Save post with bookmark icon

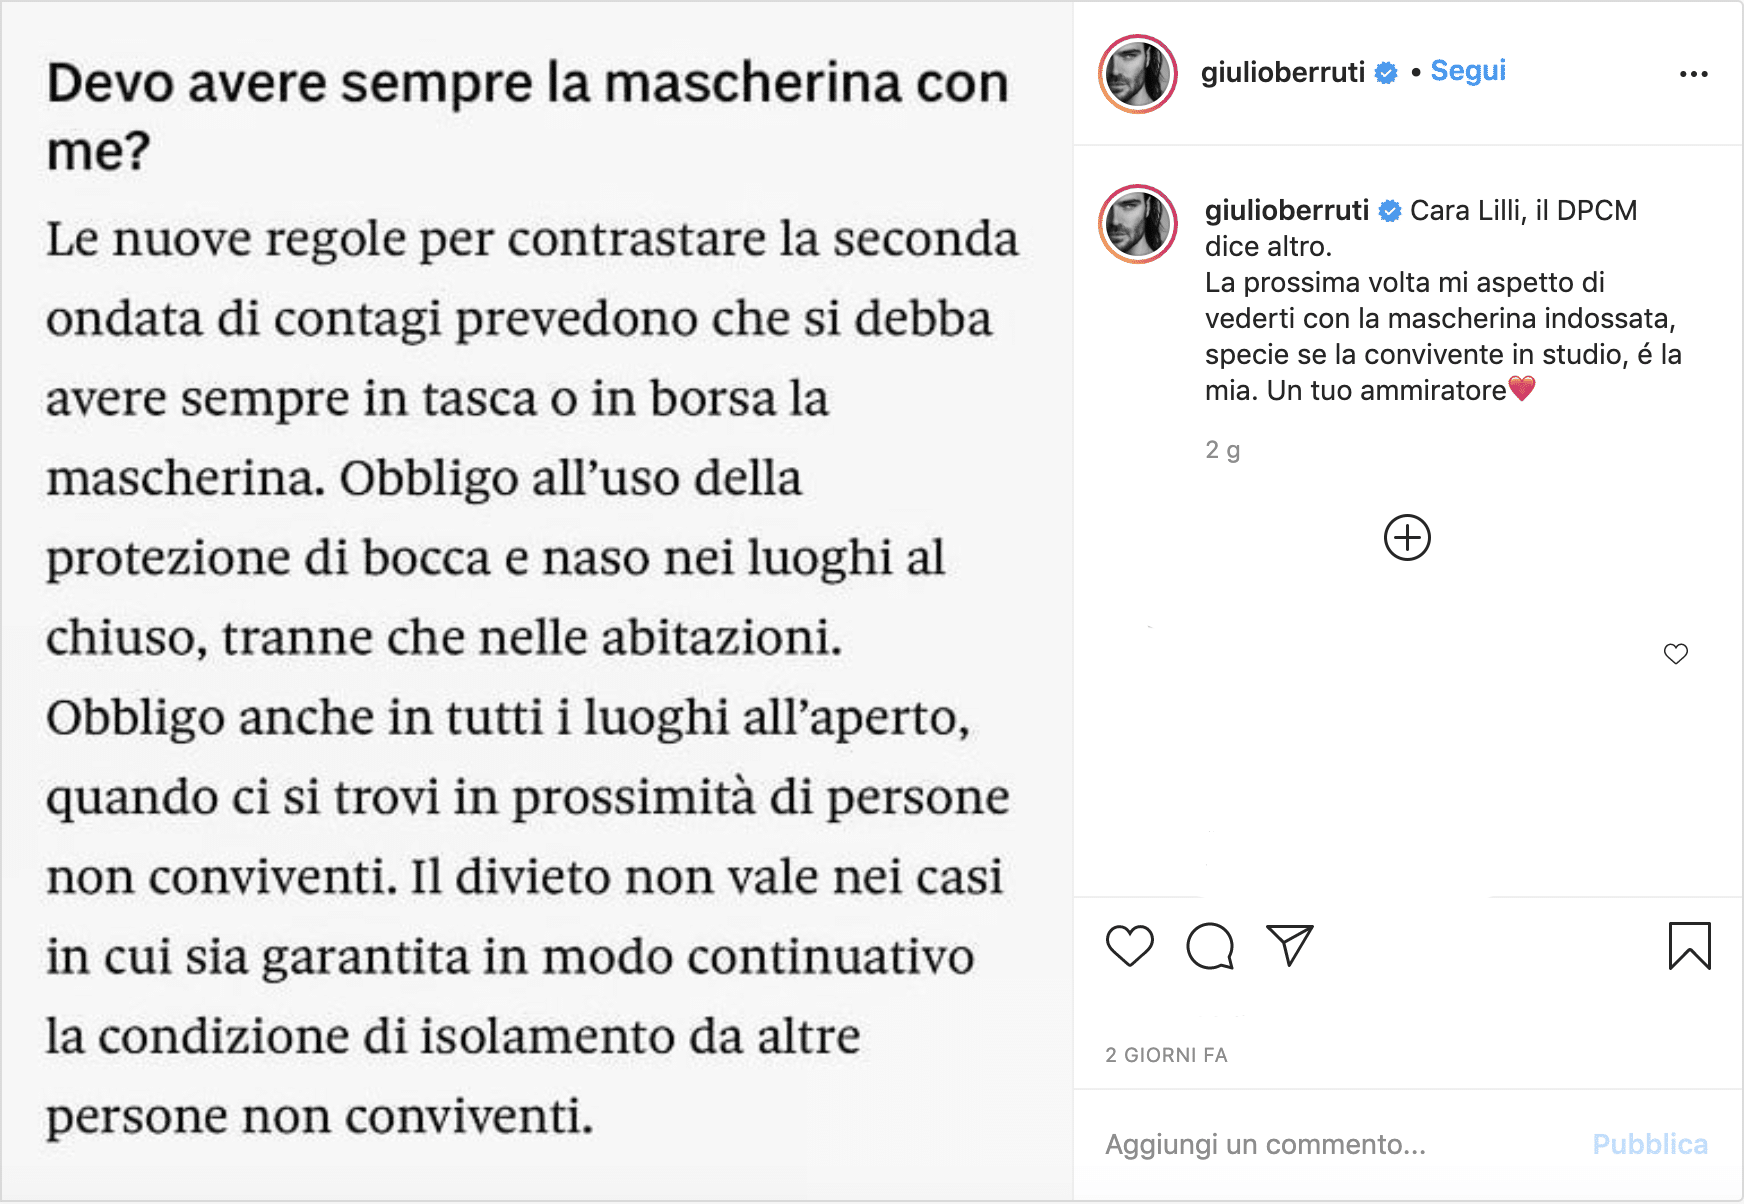point(1689,946)
